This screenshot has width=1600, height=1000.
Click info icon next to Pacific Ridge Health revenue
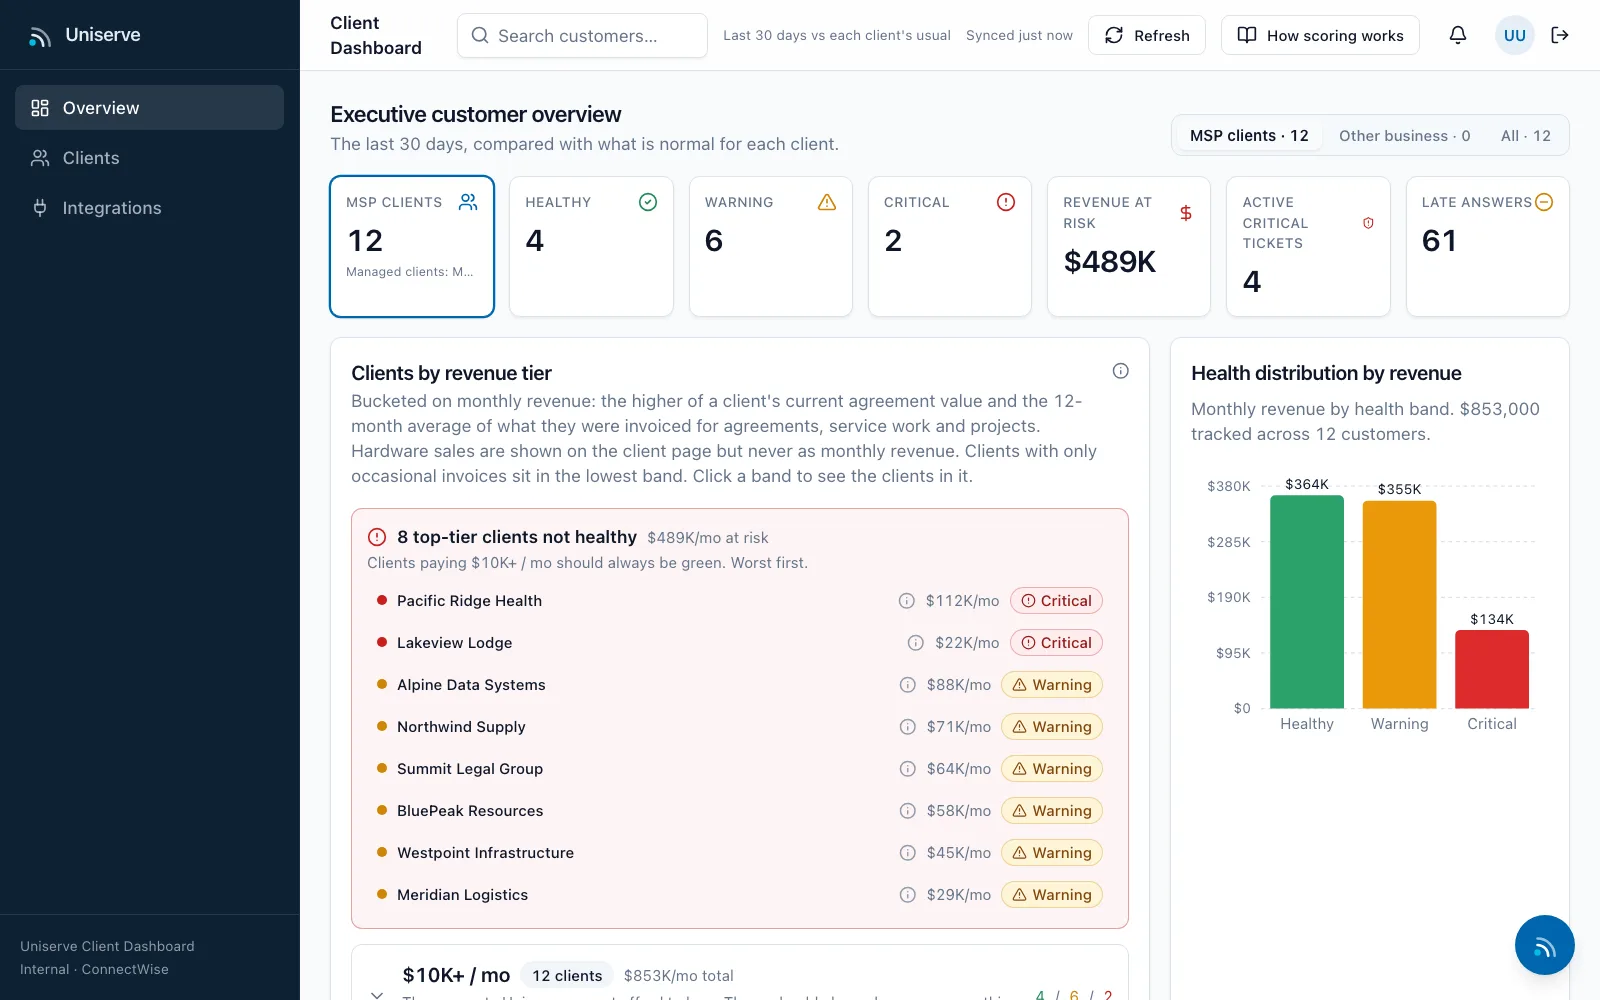907,601
